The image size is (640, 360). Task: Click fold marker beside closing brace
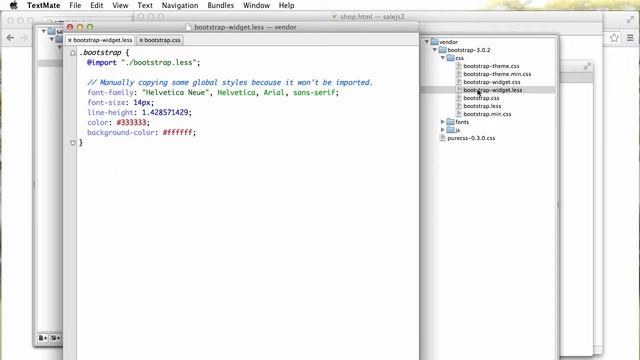point(73,142)
